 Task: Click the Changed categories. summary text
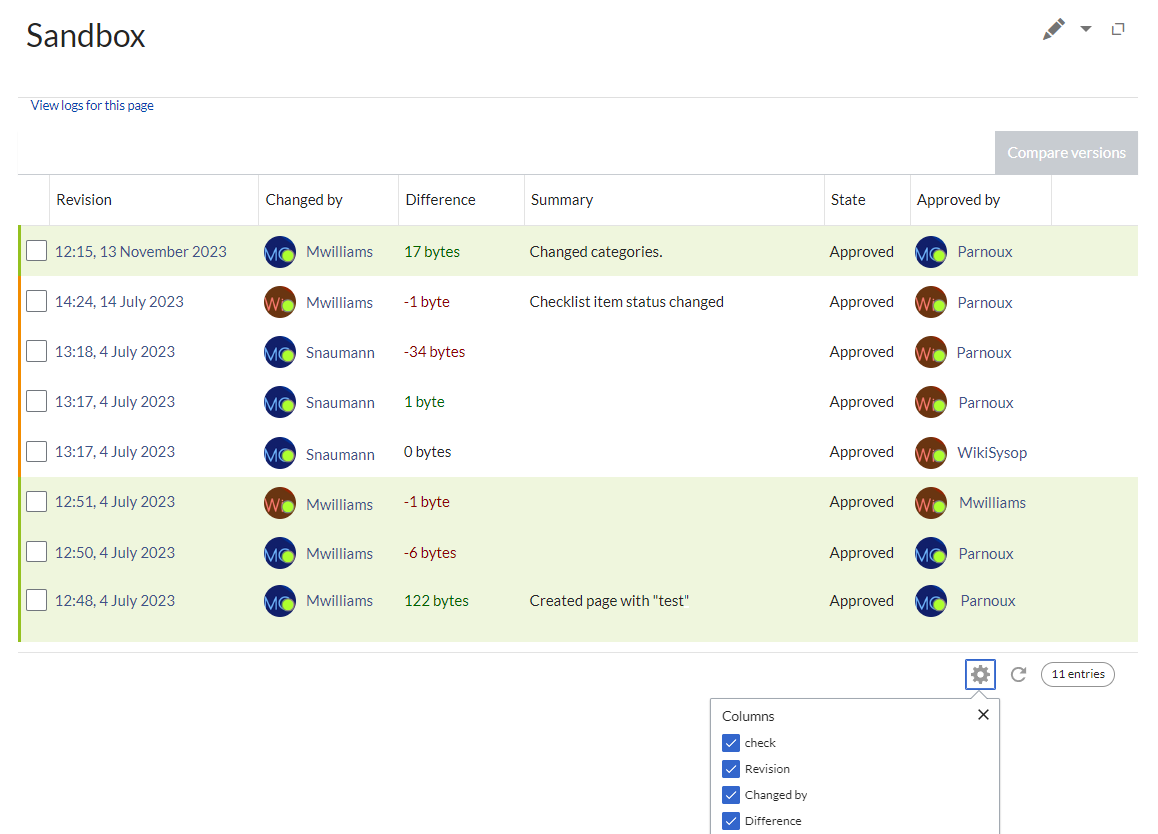[x=596, y=252]
